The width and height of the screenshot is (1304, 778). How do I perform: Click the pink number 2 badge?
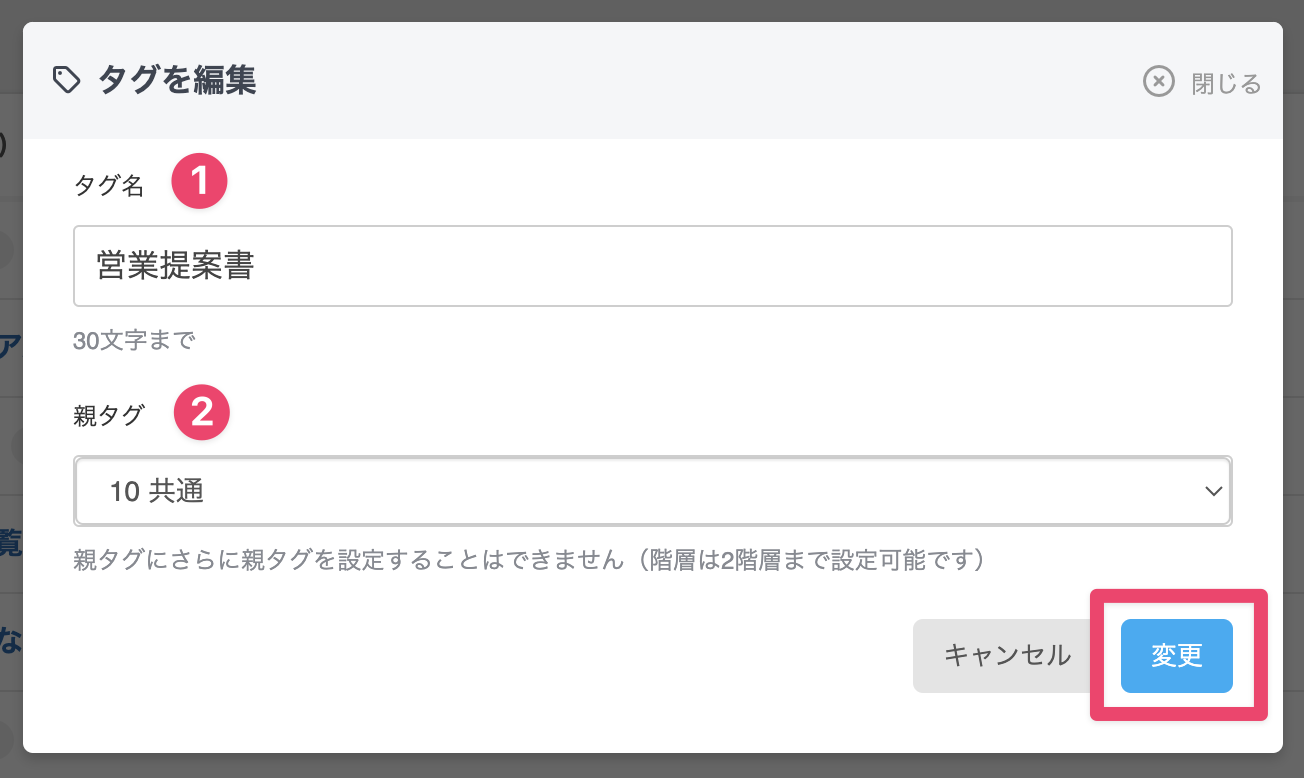202,412
